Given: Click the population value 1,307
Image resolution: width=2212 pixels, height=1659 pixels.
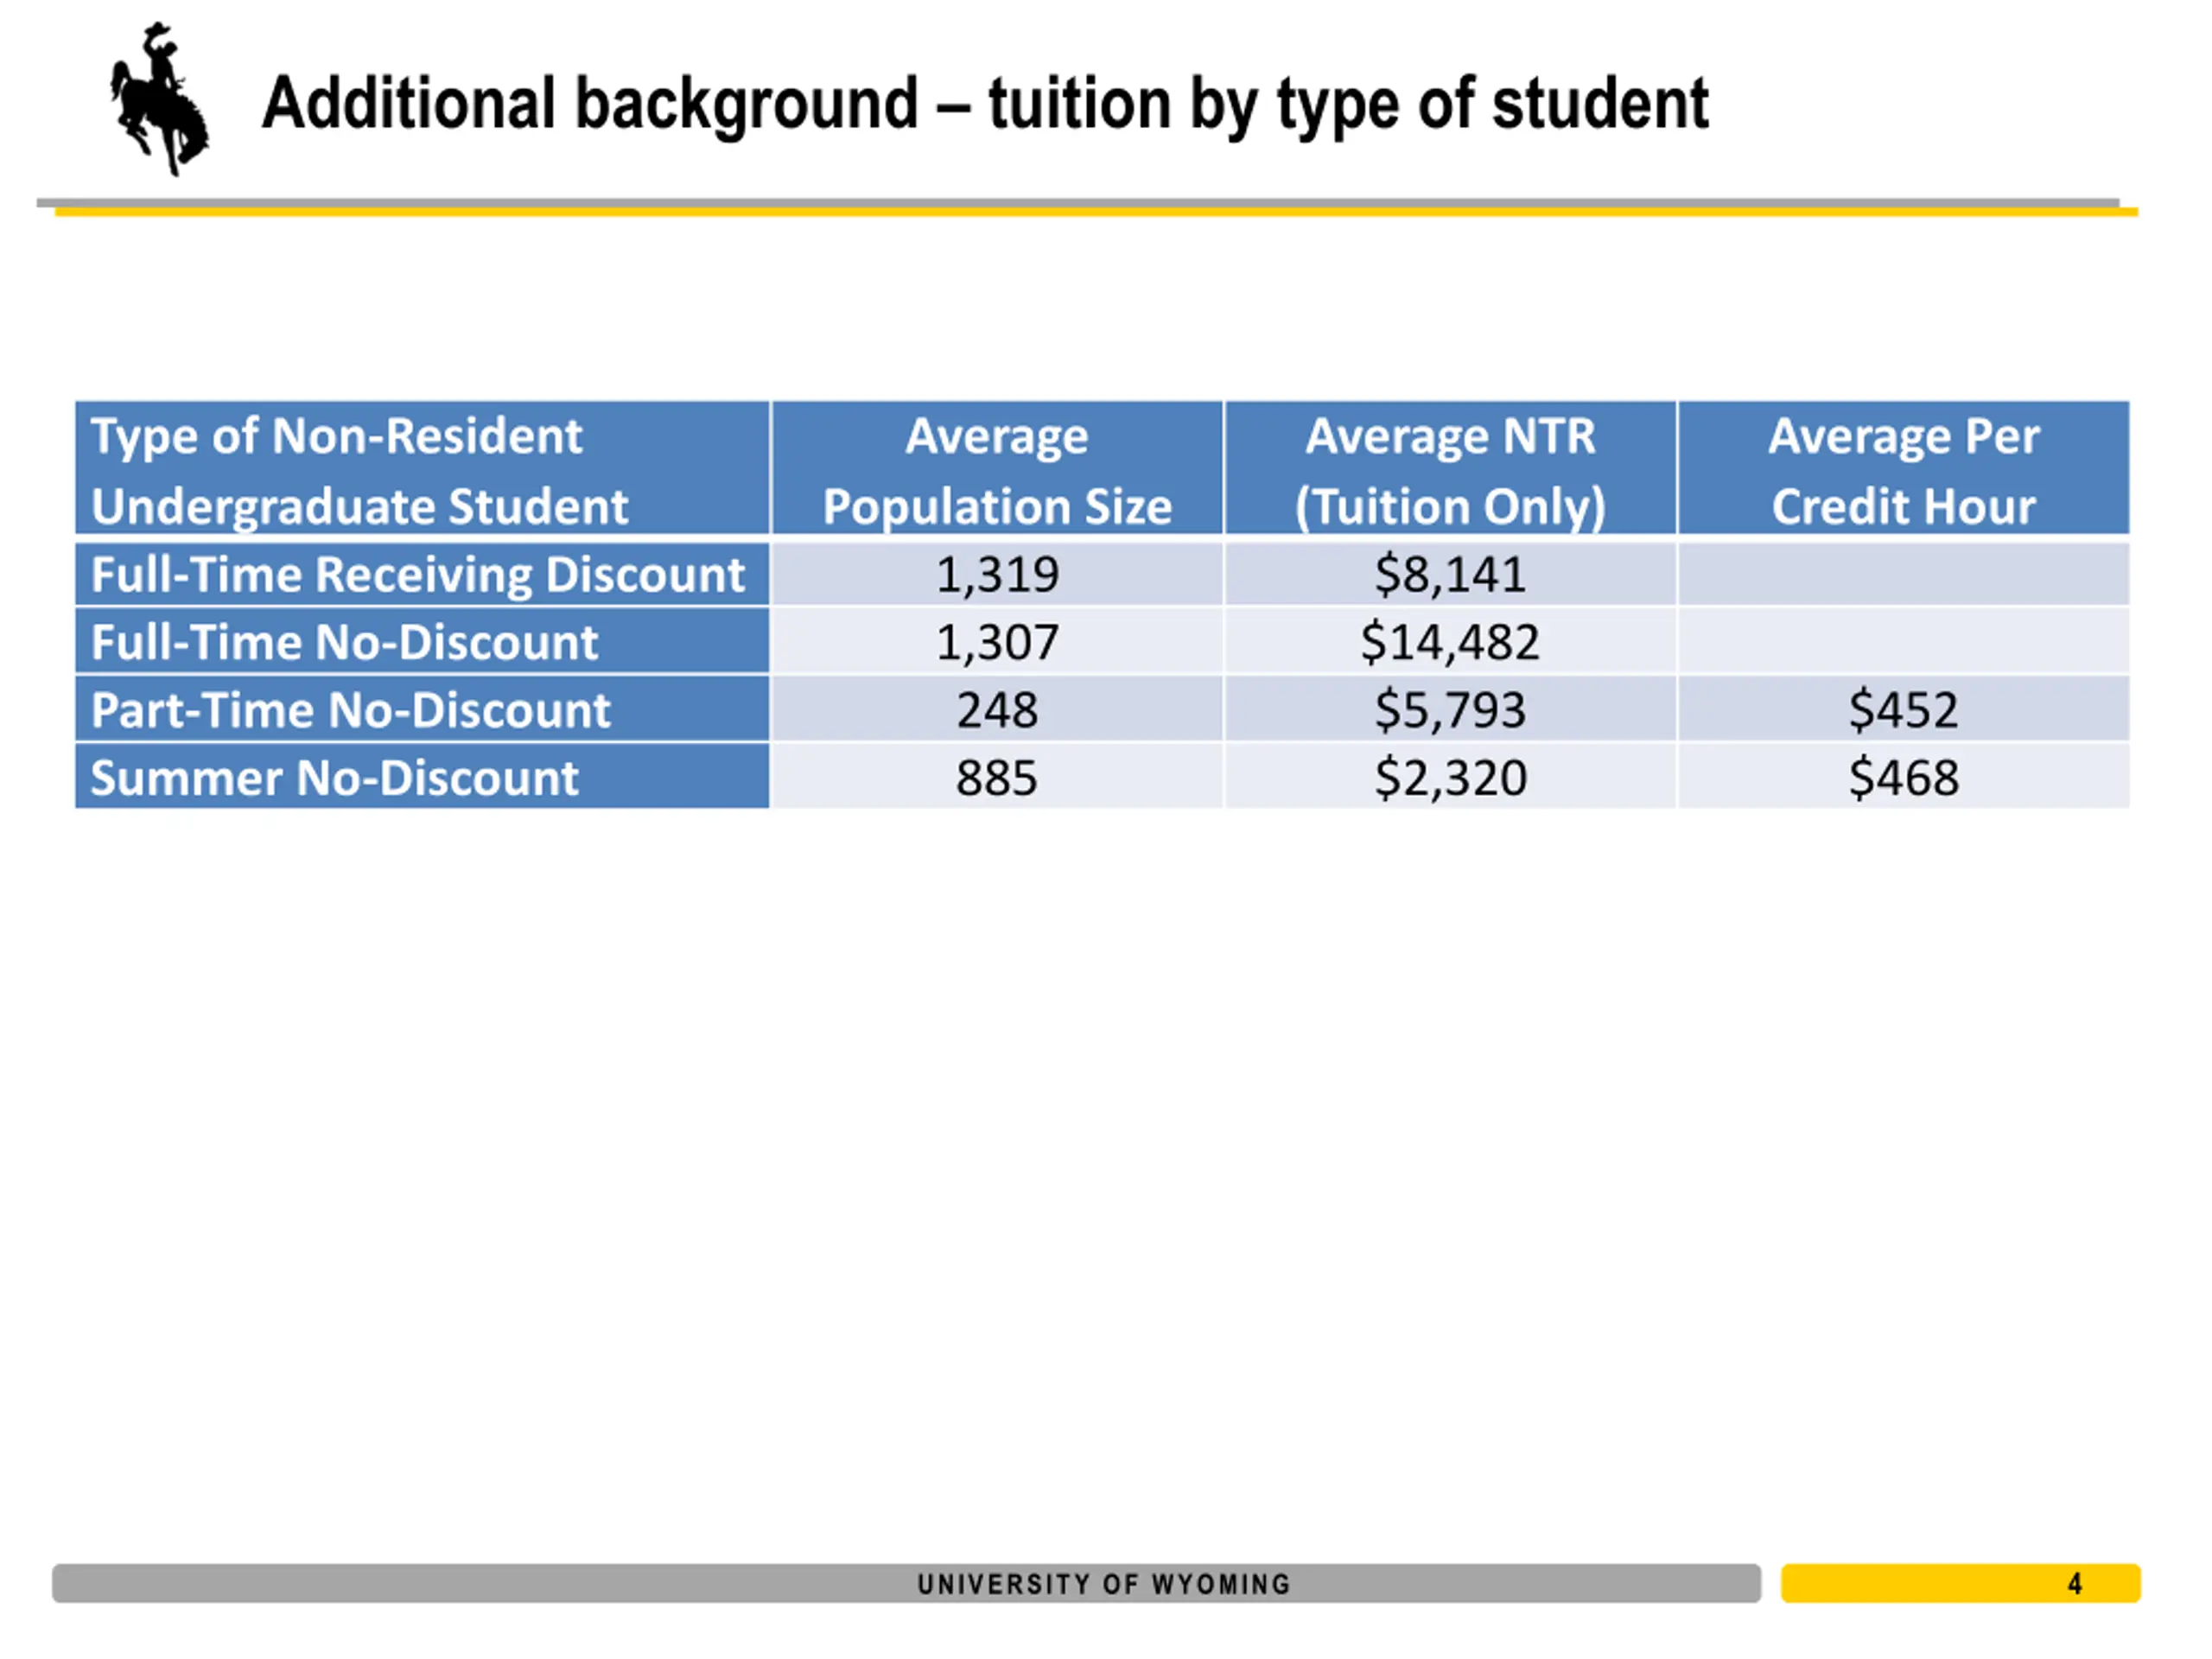Looking at the screenshot, I should (x=997, y=642).
